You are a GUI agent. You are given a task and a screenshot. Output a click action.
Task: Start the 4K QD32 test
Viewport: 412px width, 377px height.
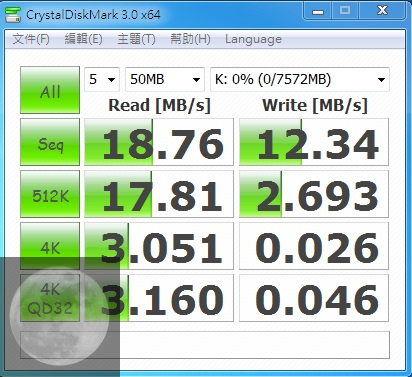point(50,298)
